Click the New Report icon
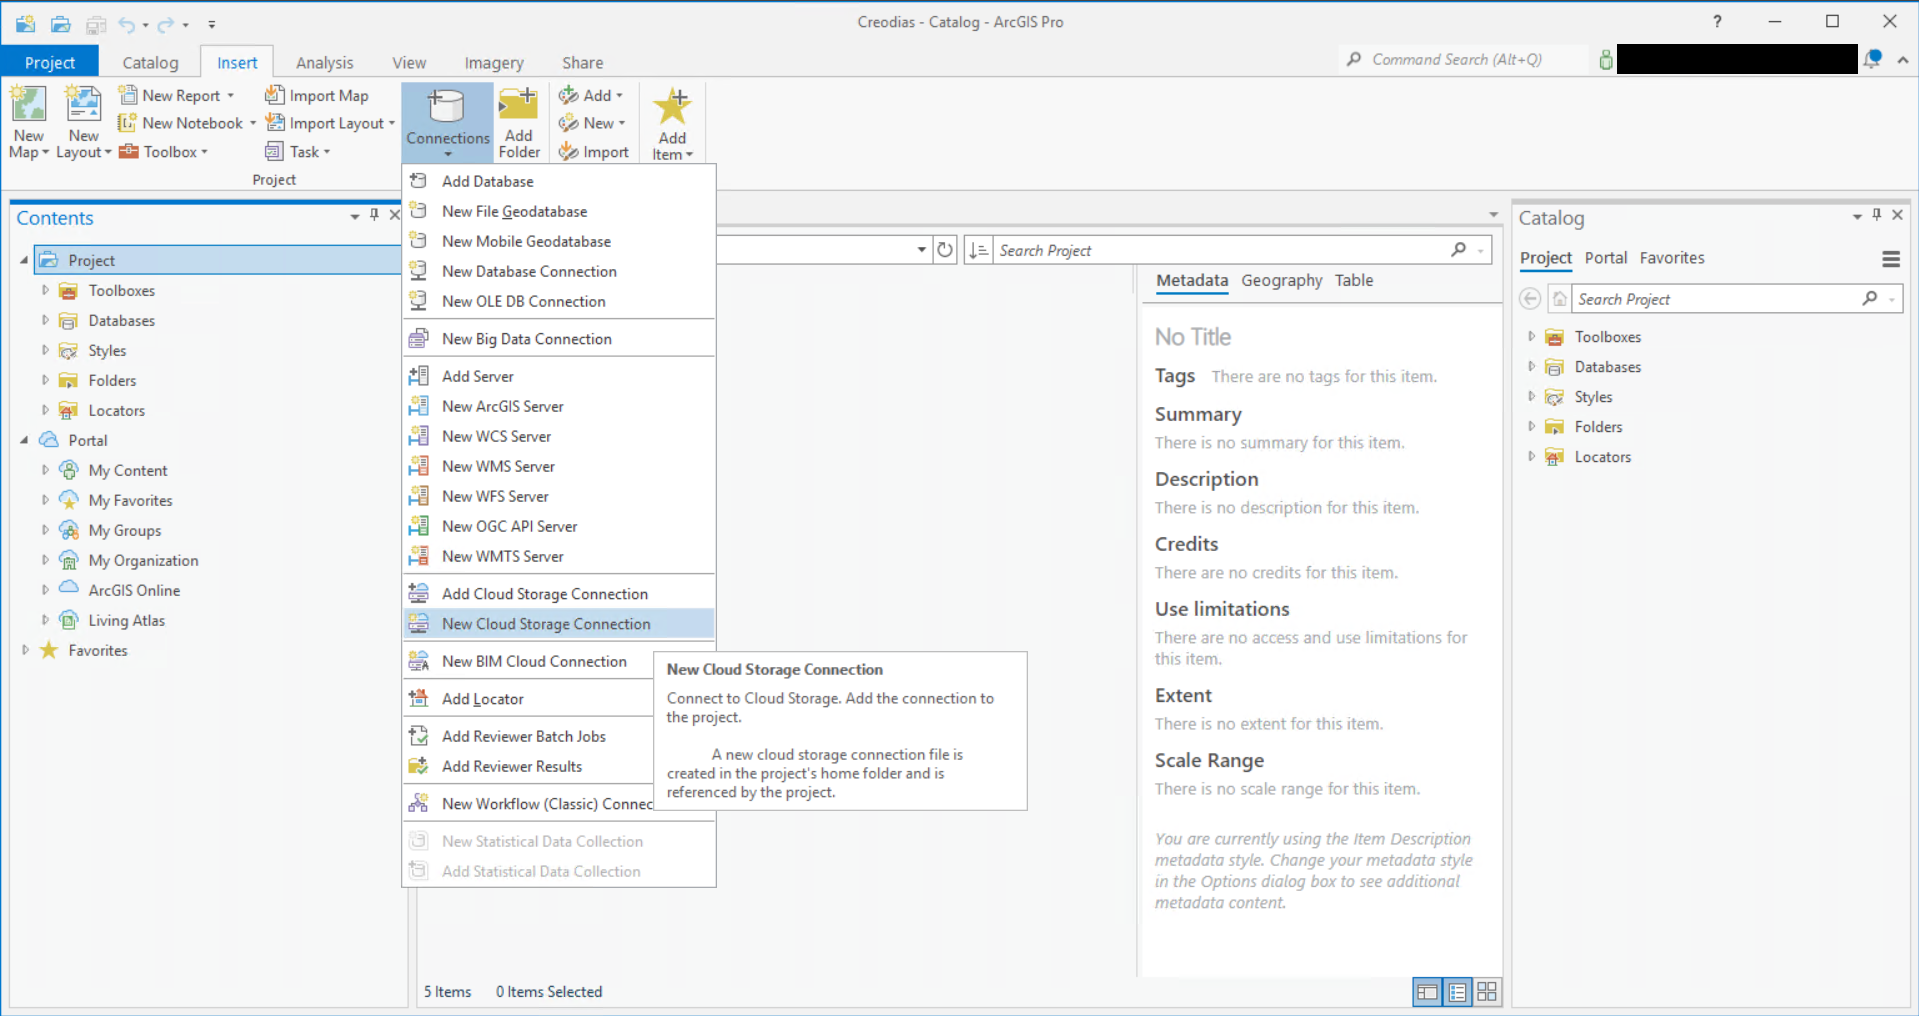 (x=129, y=94)
